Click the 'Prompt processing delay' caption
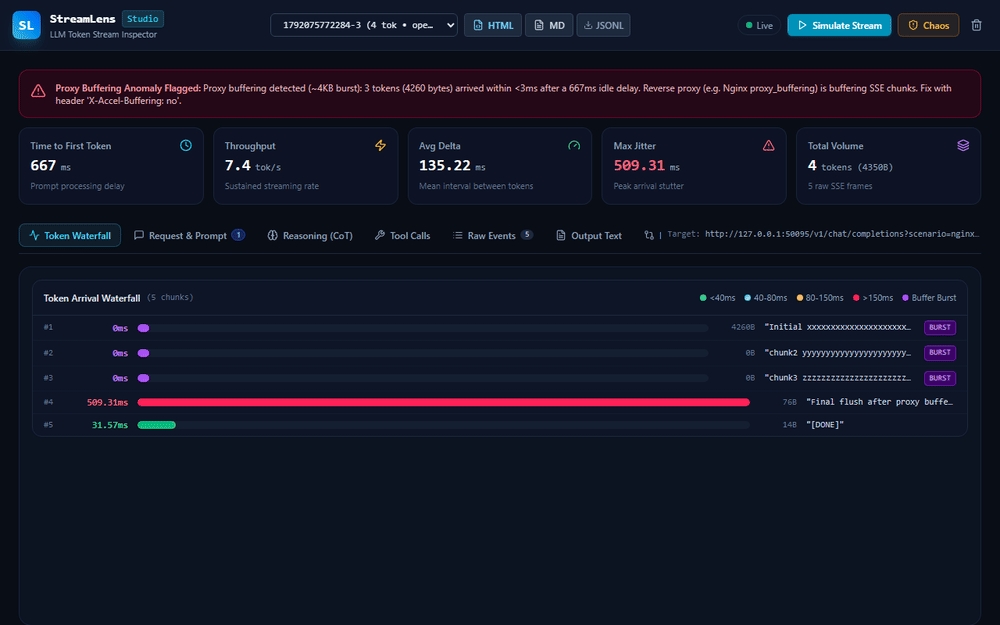 coord(77,186)
